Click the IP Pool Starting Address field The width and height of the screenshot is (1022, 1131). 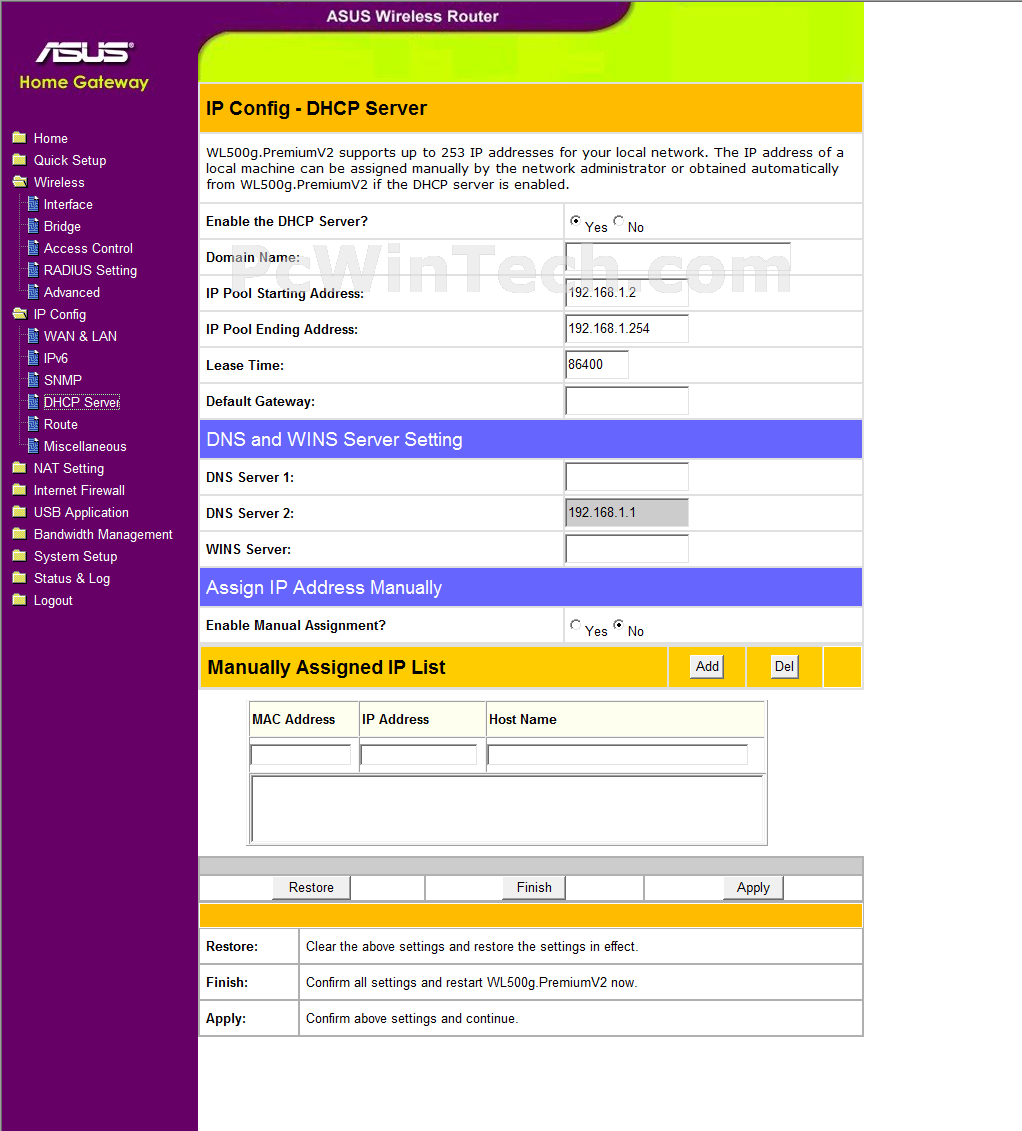pos(627,292)
